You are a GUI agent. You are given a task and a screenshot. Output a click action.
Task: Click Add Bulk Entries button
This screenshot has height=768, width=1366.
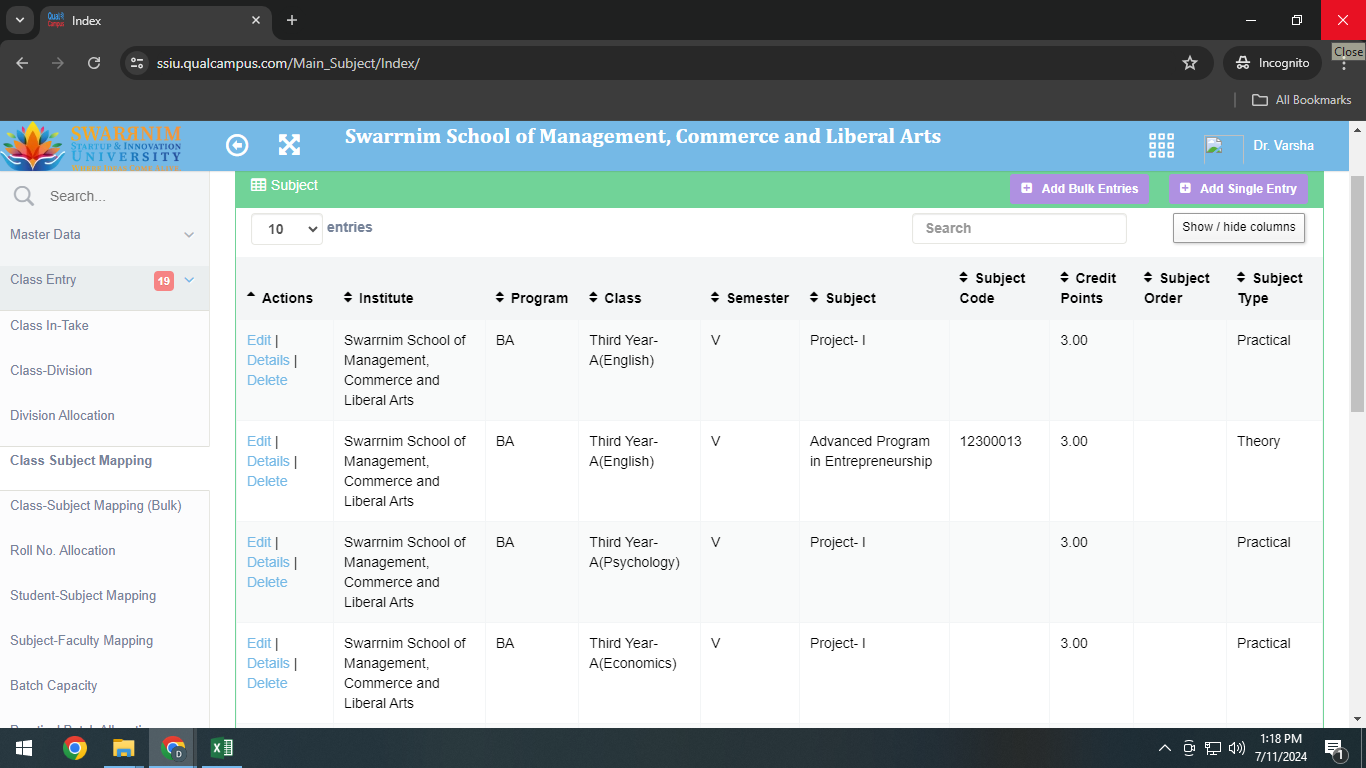pyautogui.click(x=1079, y=189)
